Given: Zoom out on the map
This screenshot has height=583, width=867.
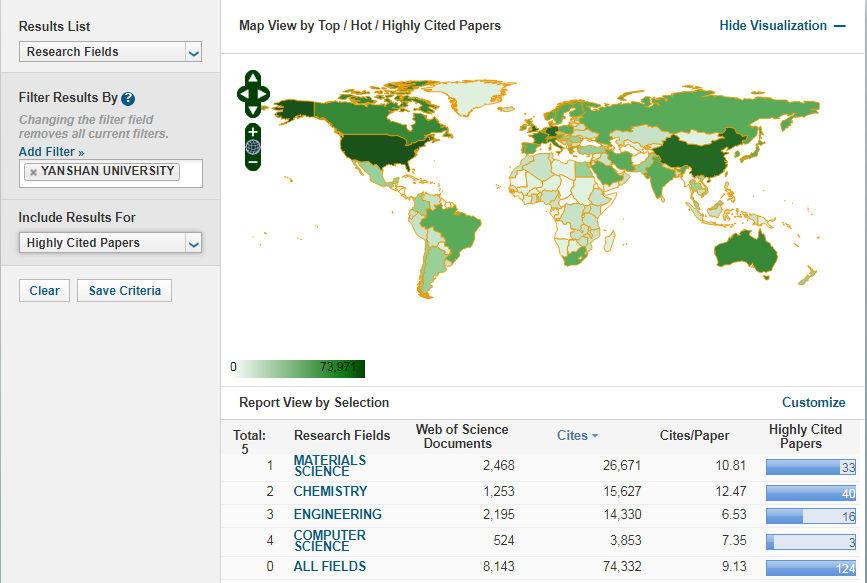Looking at the screenshot, I should click(x=253, y=161).
